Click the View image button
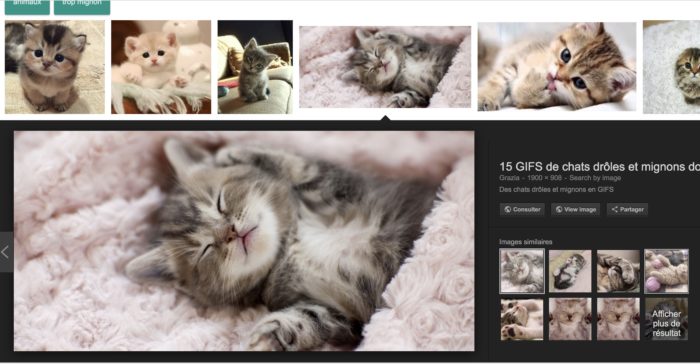The image size is (700, 364). pyautogui.click(x=575, y=209)
